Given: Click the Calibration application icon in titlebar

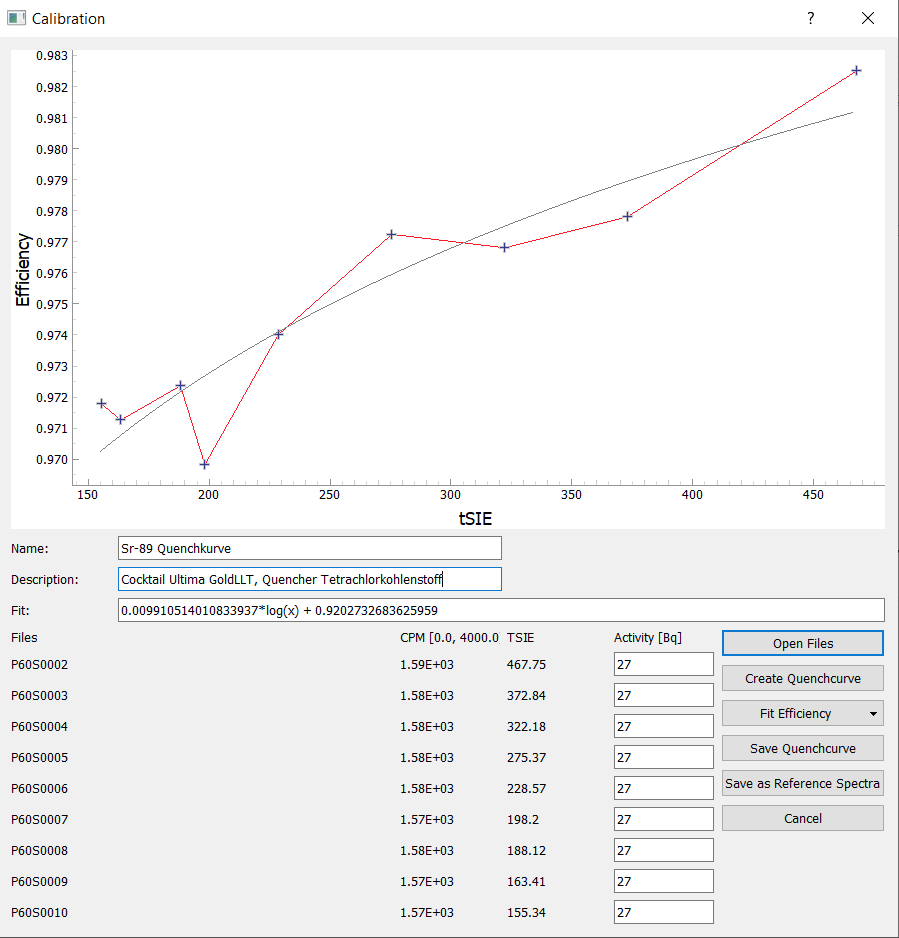Looking at the screenshot, I should (x=15, y=18).
